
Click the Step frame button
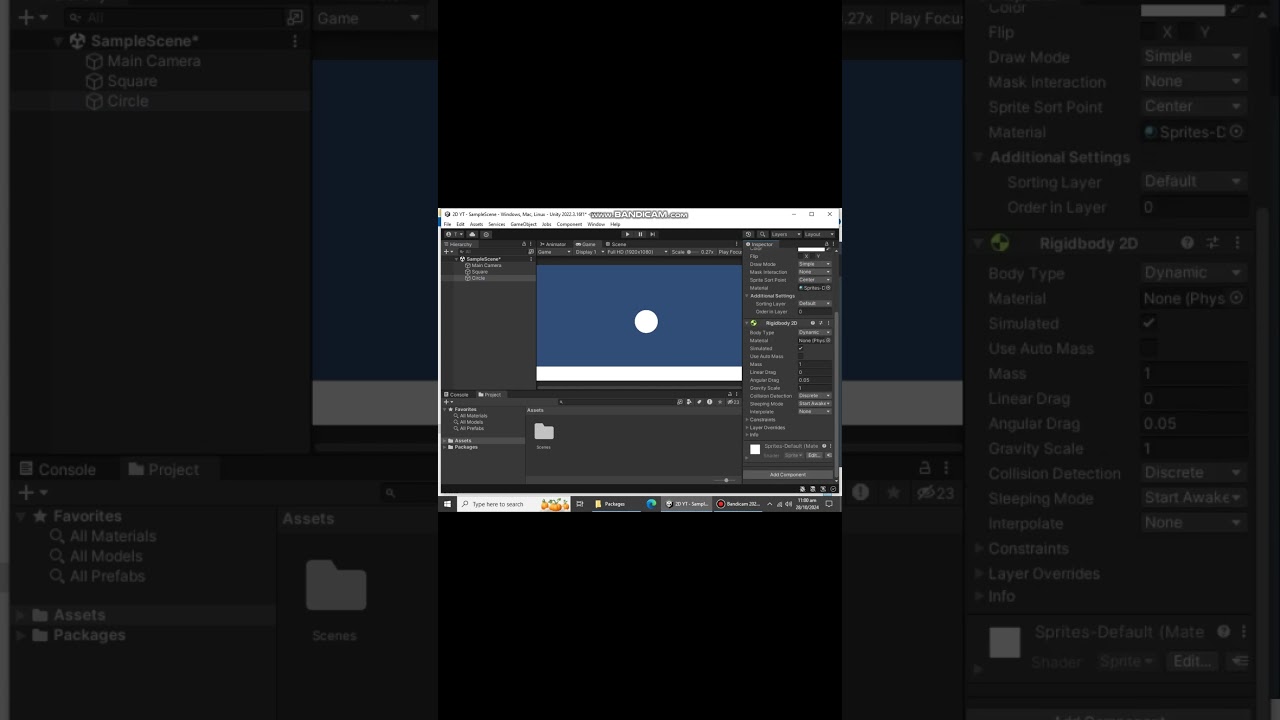pos(653,234)
